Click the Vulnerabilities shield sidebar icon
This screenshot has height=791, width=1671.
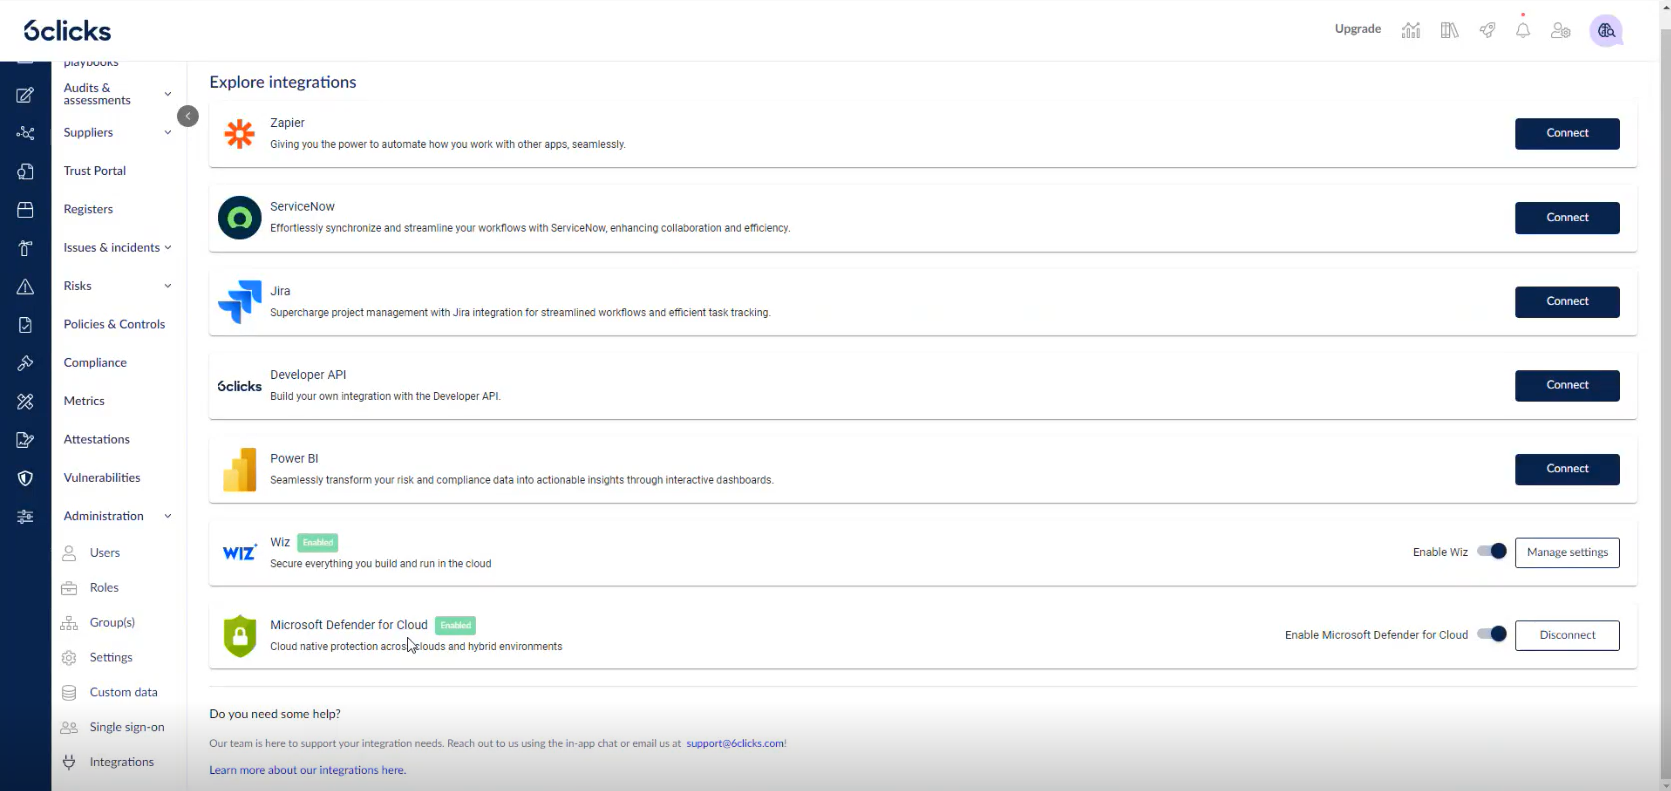(x=25, y=478)
